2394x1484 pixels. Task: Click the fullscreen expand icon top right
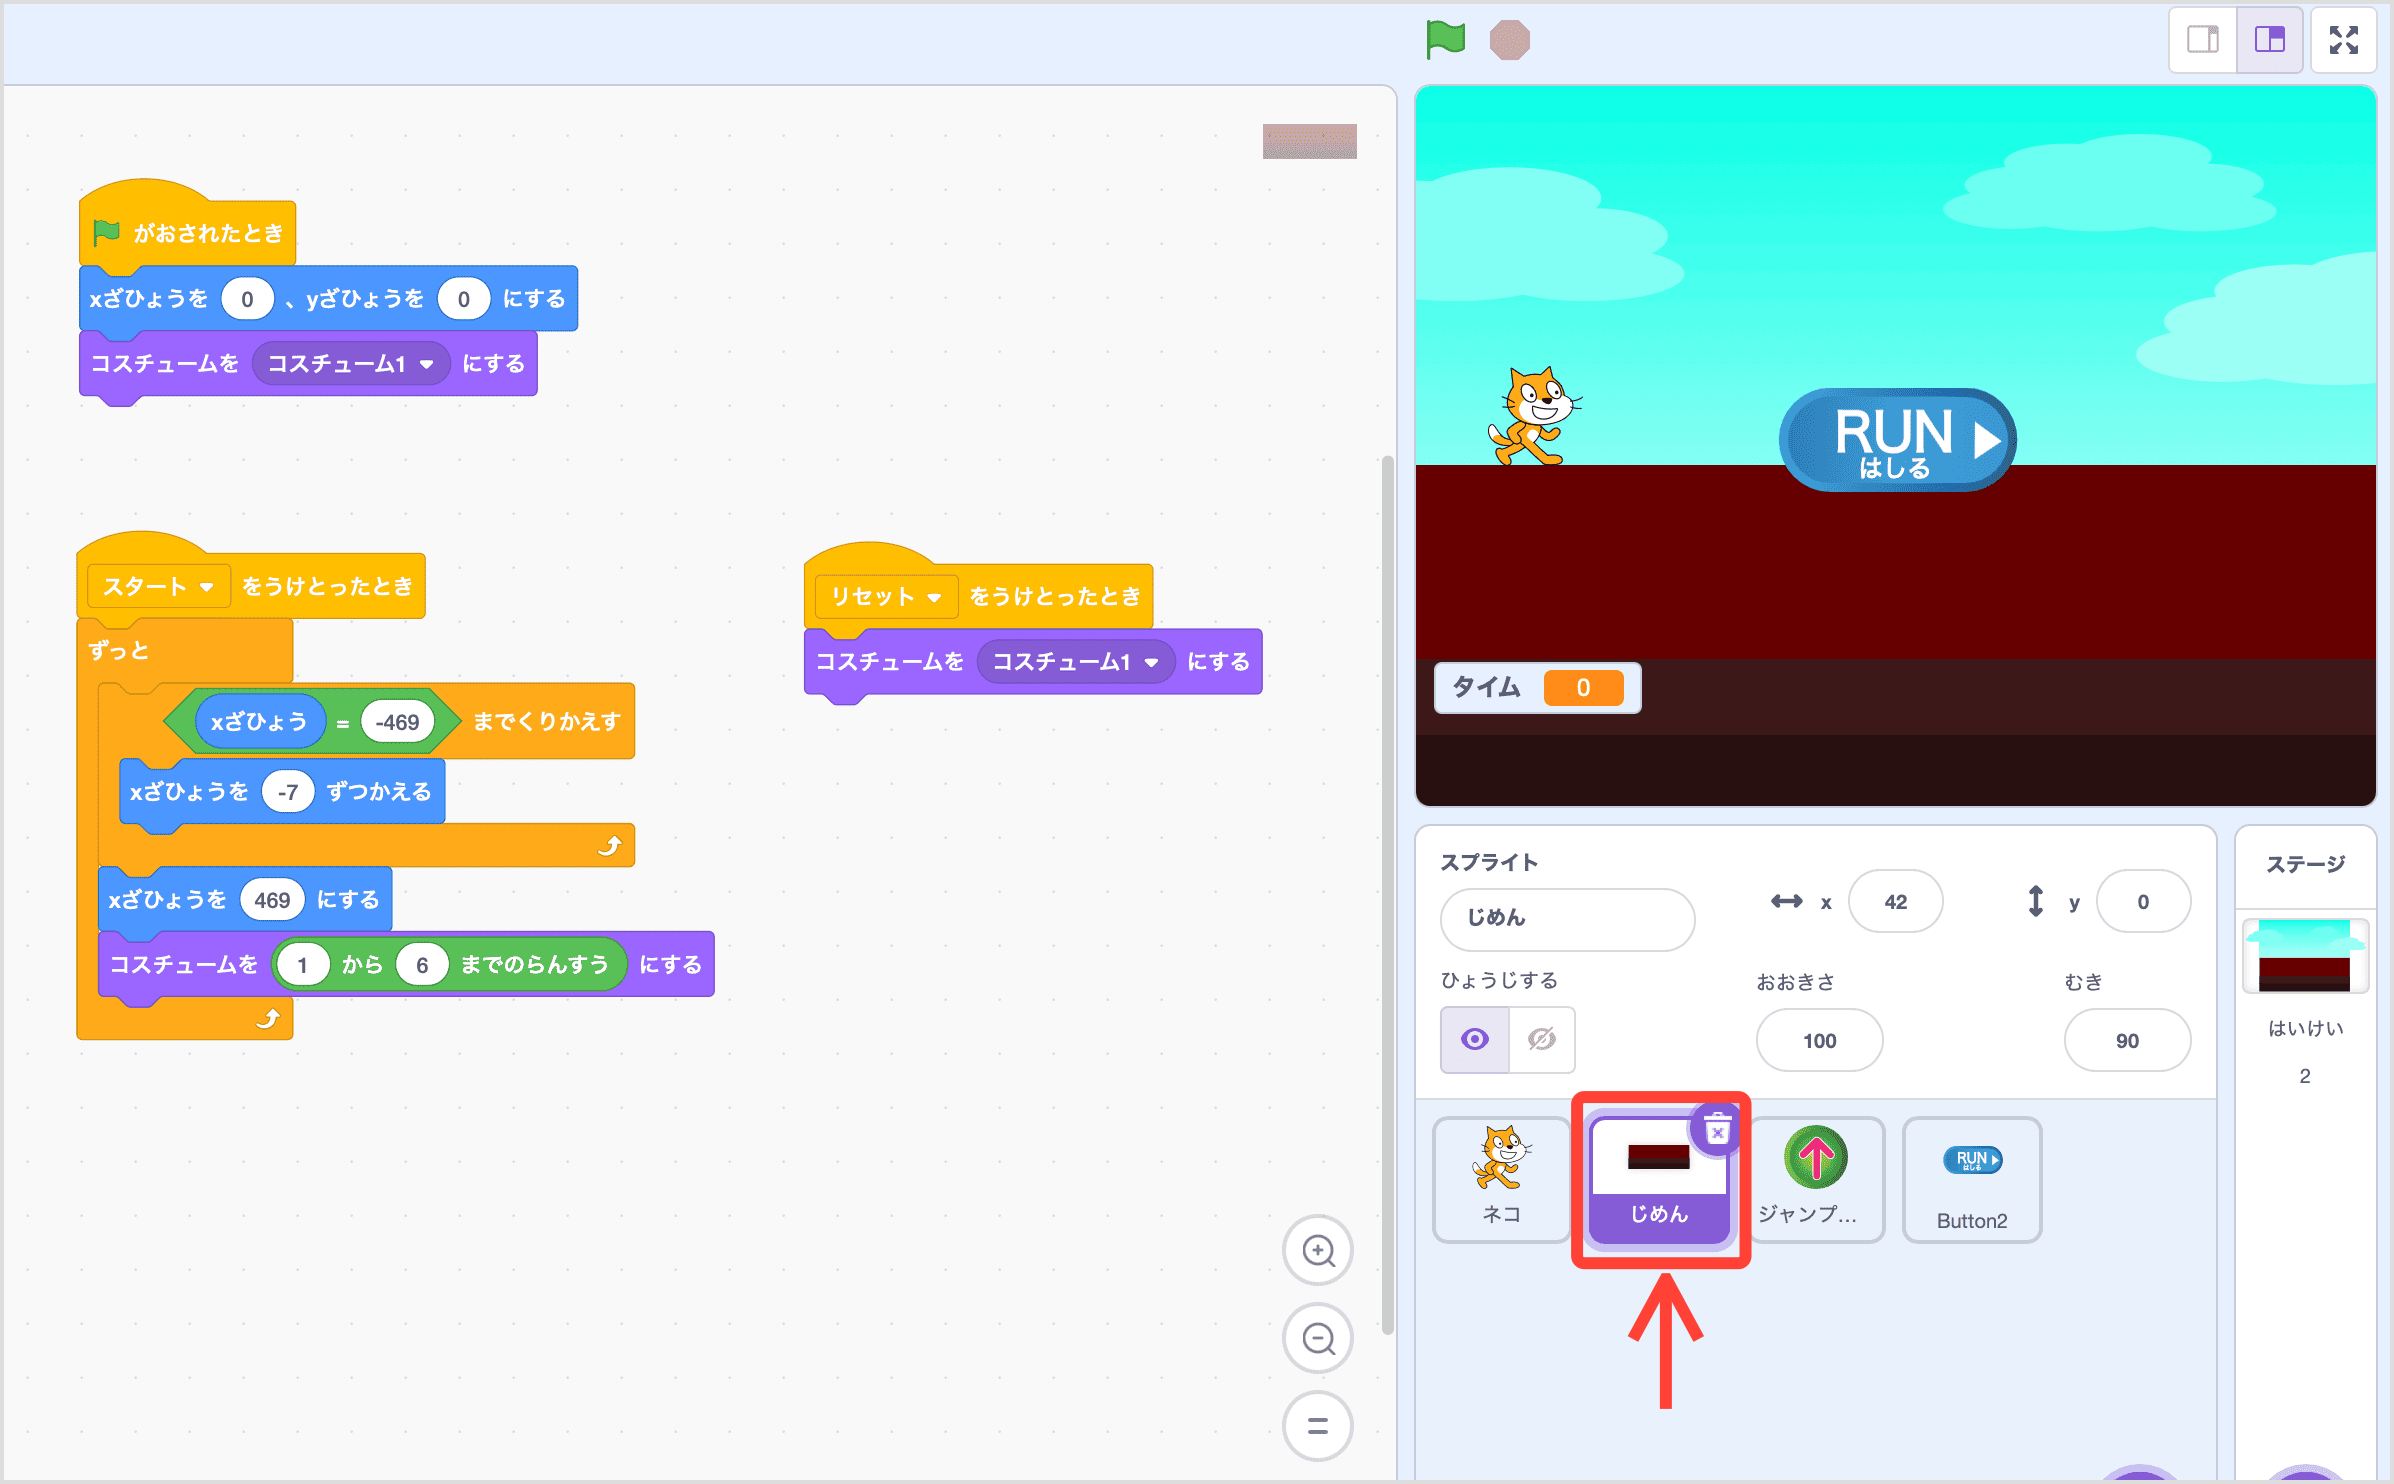(x=2346, y=38)
